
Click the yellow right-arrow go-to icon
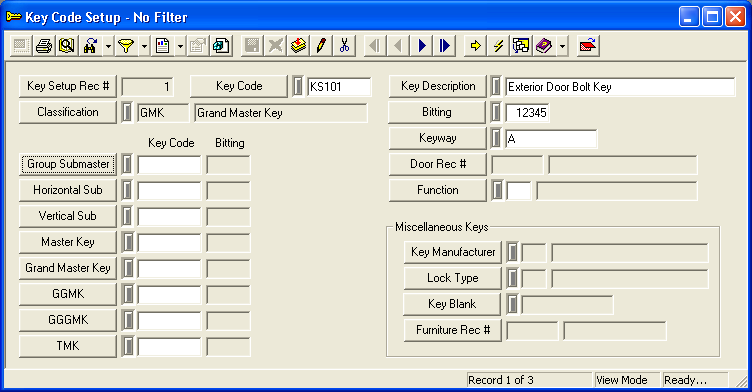(475, 46)
